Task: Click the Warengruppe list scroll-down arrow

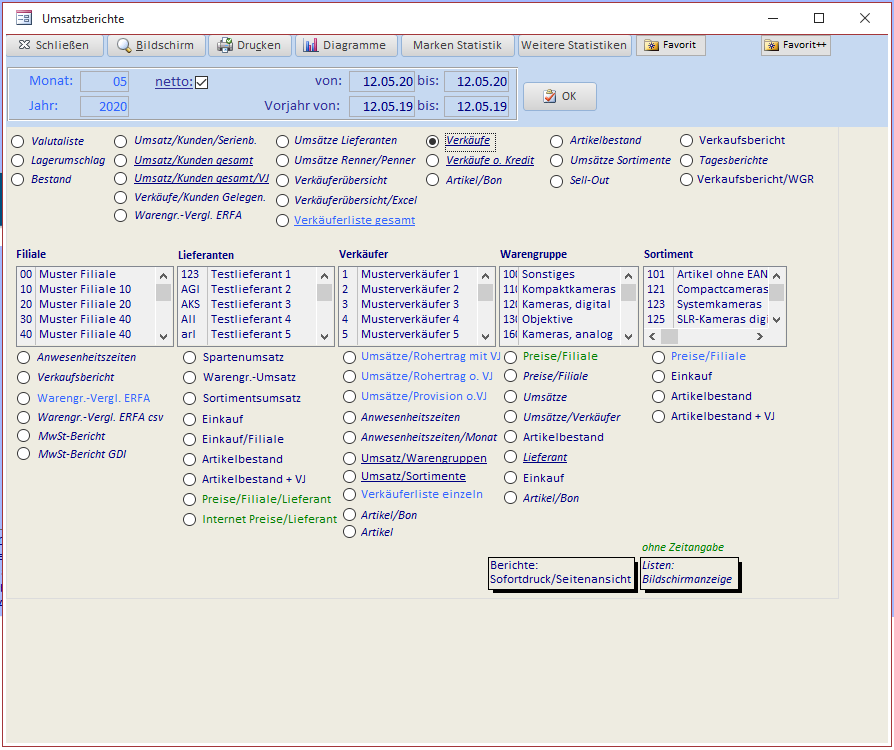Action: pos(628,337)
